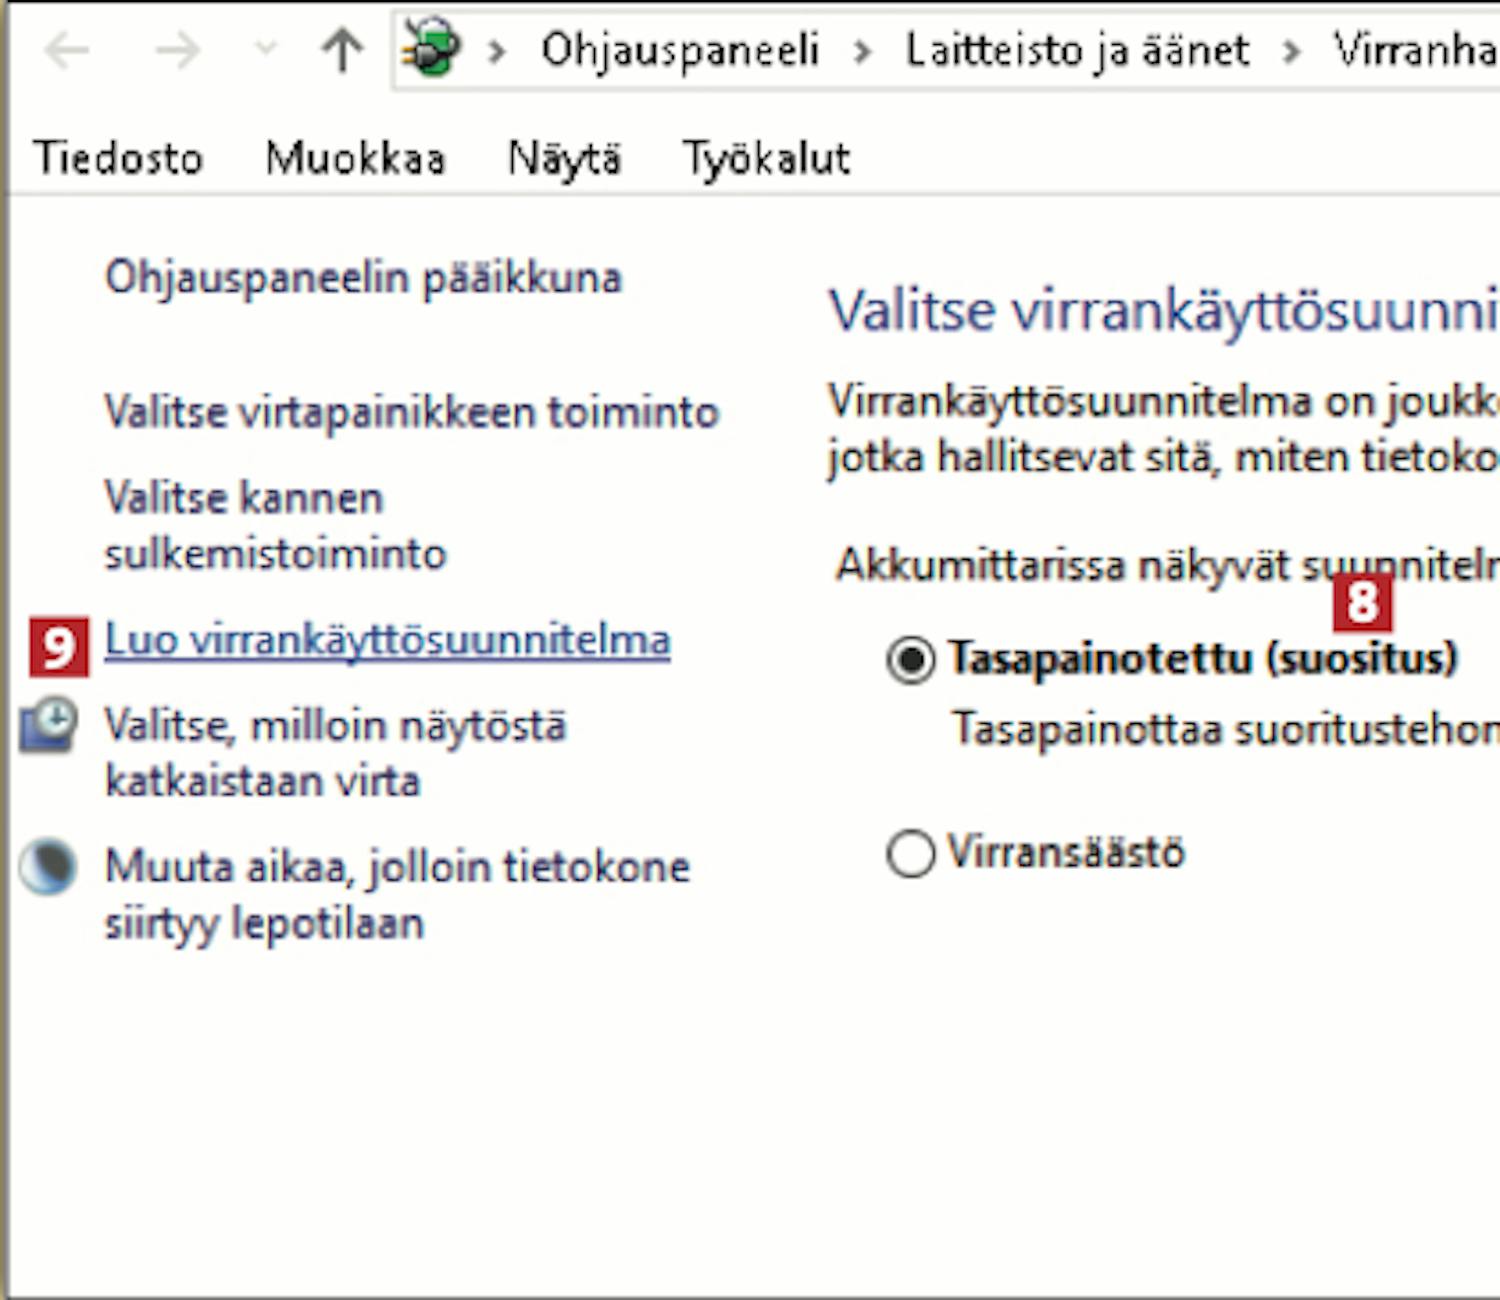Screen dimensions: 1500x1300
Task: Select Tasapainotettu (suositus) radio button
Action: point(910,660)
